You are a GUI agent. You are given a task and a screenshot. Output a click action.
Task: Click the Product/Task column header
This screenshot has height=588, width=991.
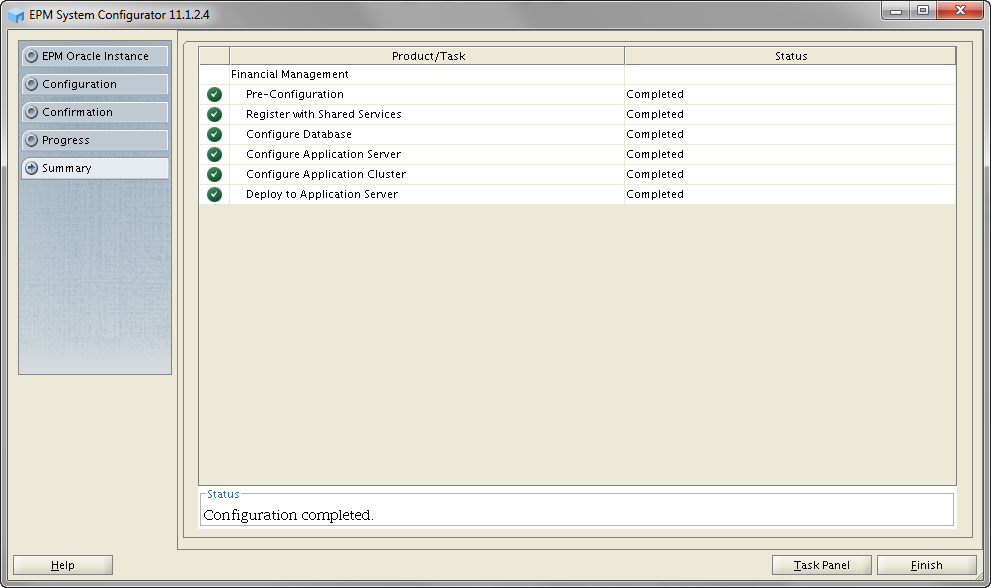(x=428, y=56)
